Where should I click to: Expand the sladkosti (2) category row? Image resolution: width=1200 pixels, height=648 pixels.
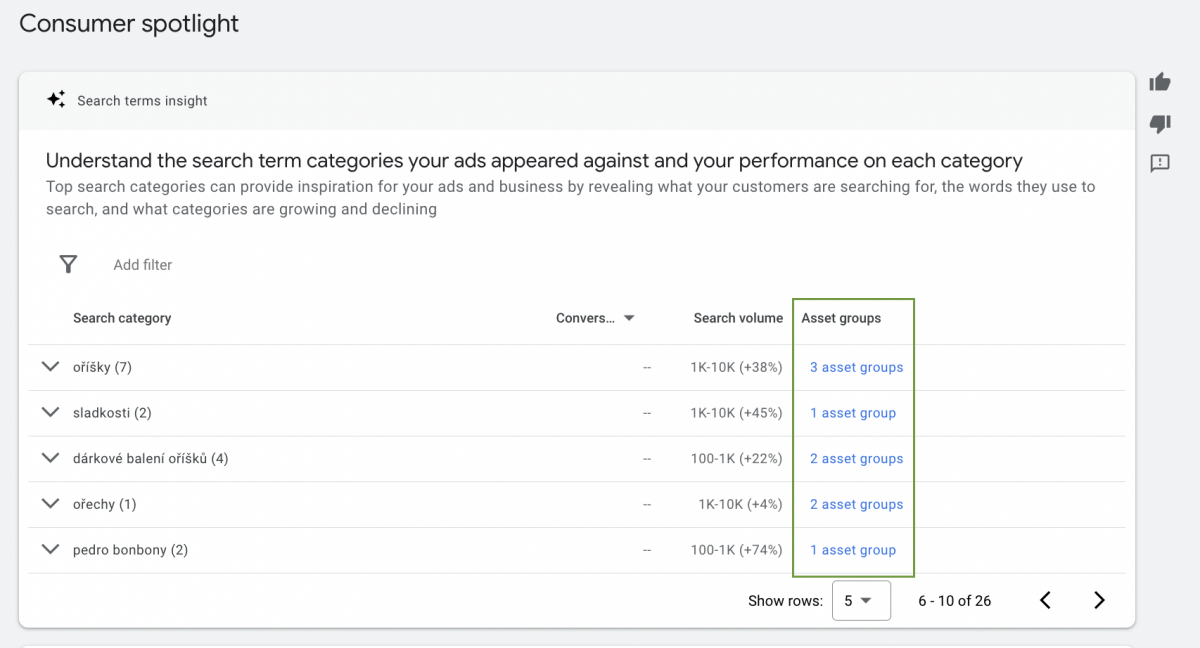click(x=51, y=412)
